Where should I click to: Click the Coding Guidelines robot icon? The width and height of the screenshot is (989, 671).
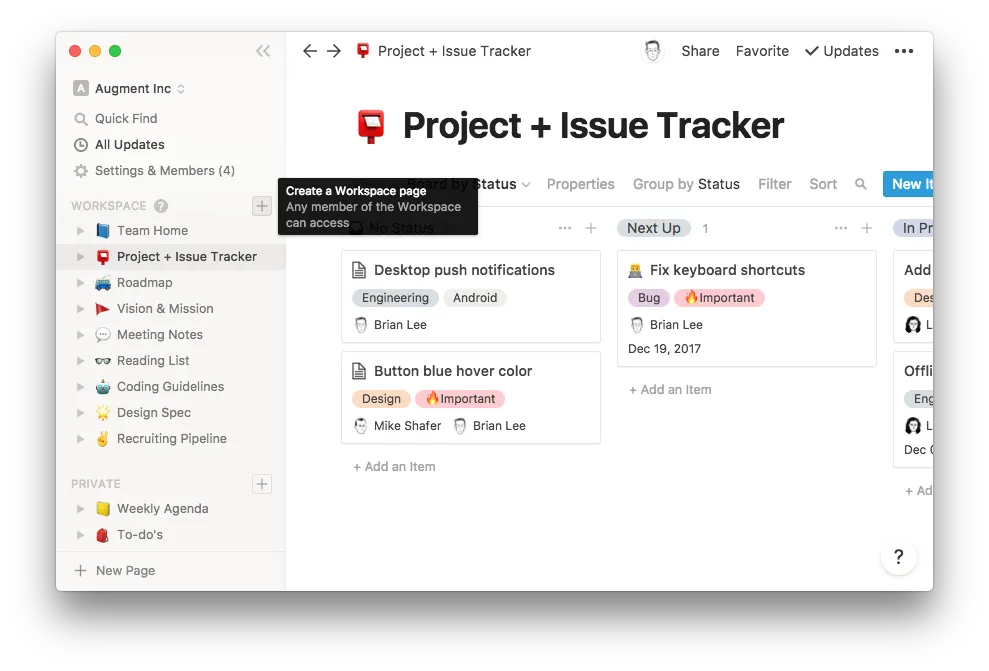[103, 387]
